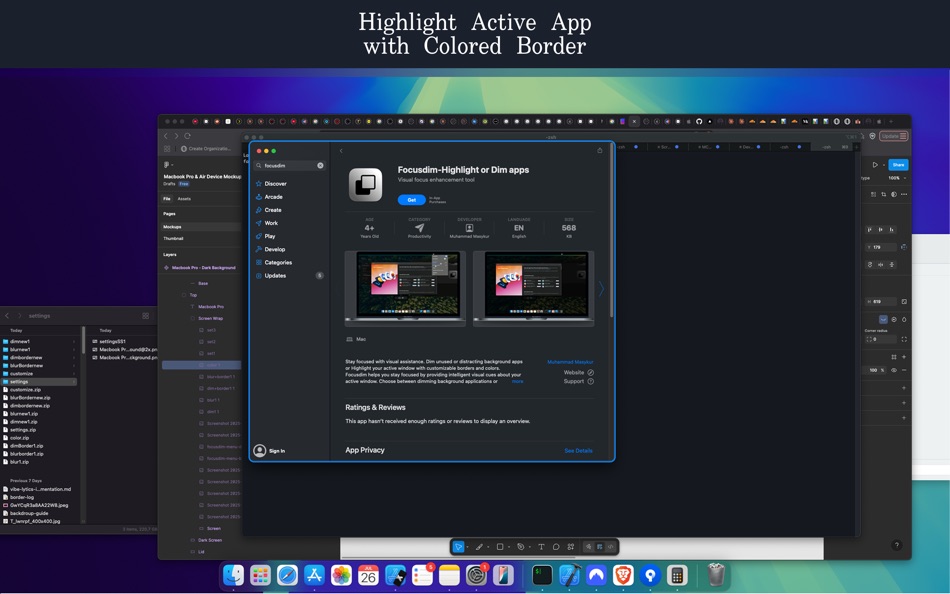Open shape tool dropdown arrow in Figma
Screen dimensions: 950x594
[509, 547]
